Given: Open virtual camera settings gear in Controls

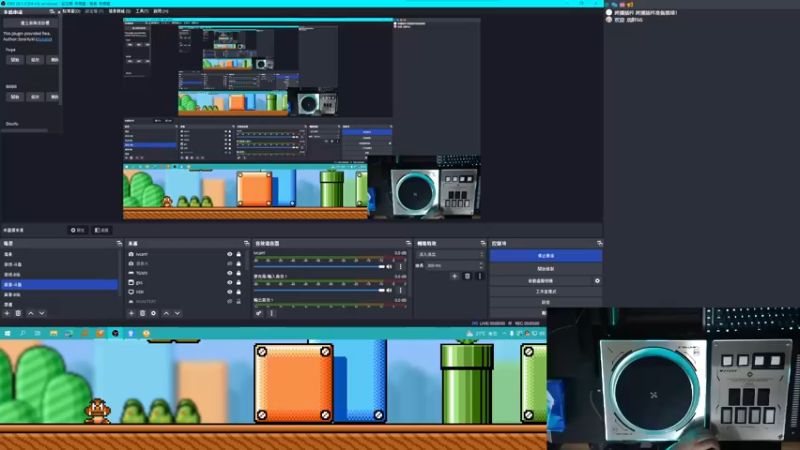Looking at the screenshot, I should click(x=597, y=281).
